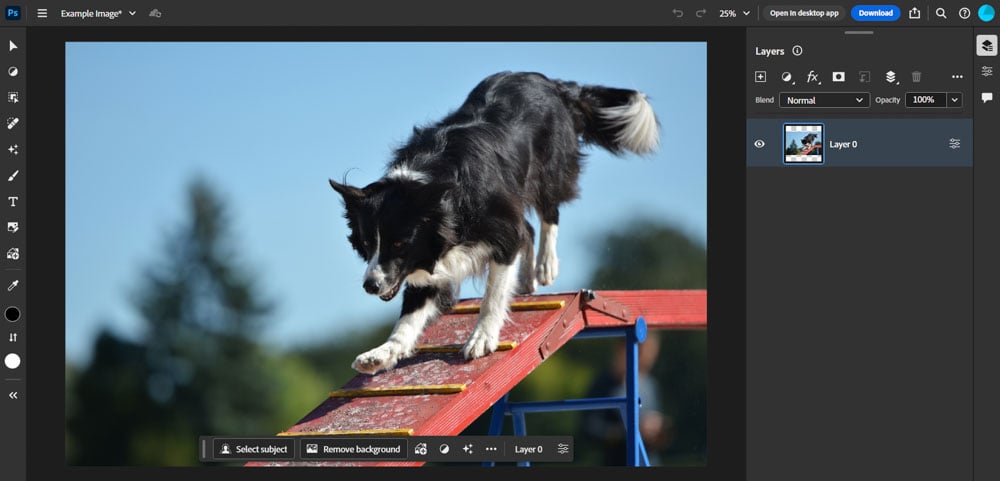Click the clipping mask icon in Layers panel
This screenshot has width=1000, height=481.
tap(864, 77)
